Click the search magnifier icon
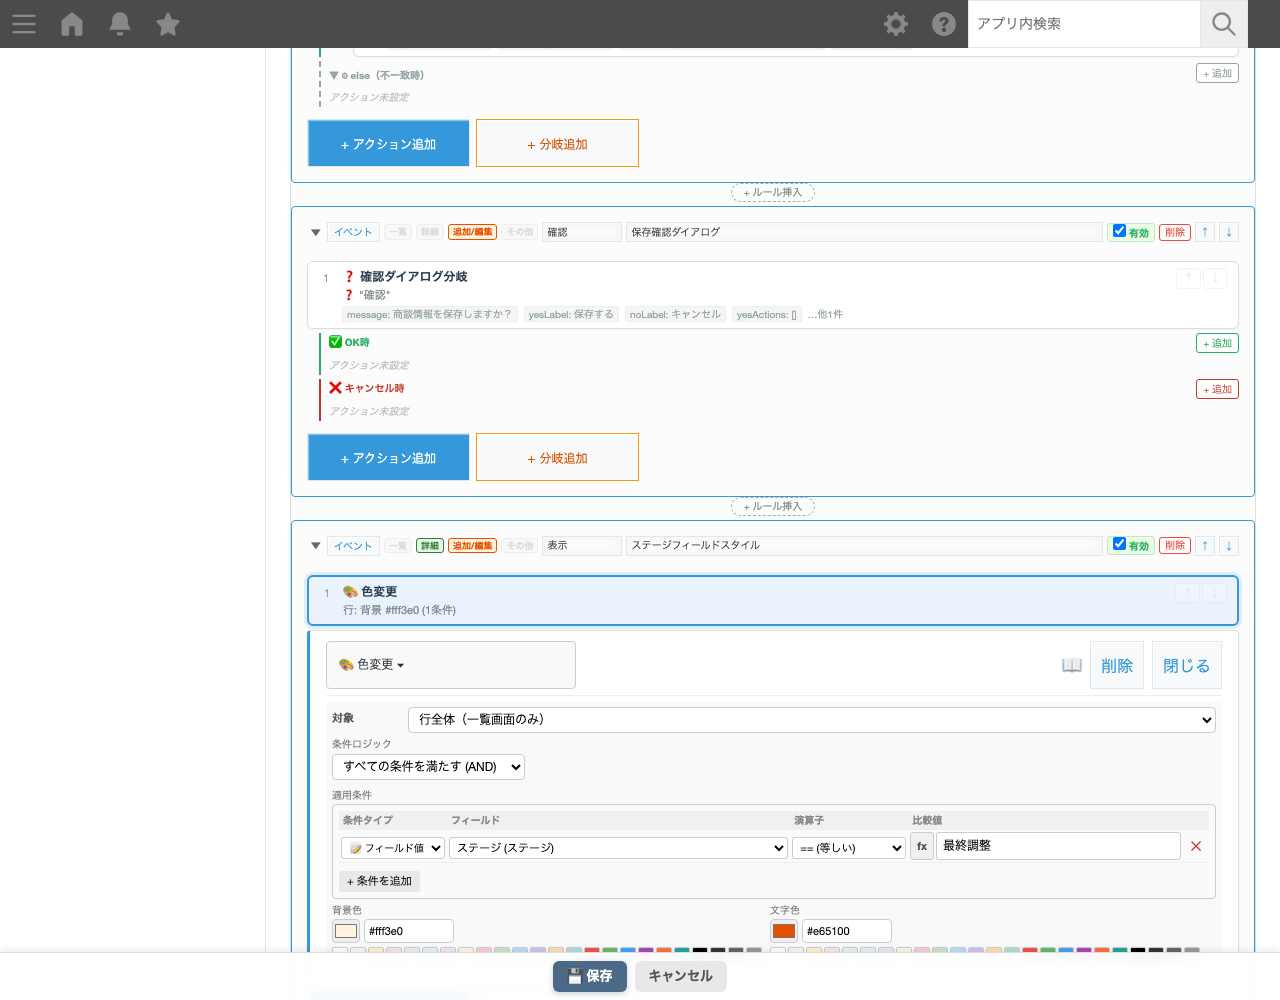The image size is (1280, 1000). [1224, 24]
